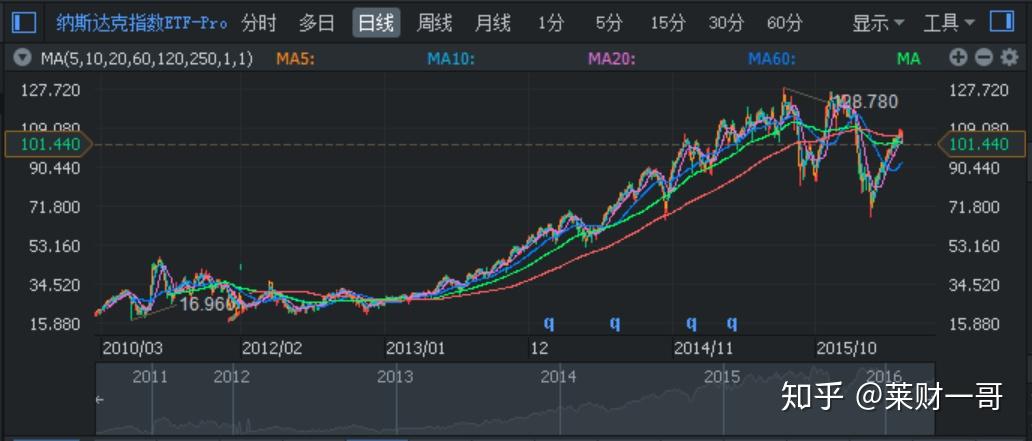Click the 2013/01 date axis label
The height and width of the screenshot is (441, 1032).
click(415, 348)
